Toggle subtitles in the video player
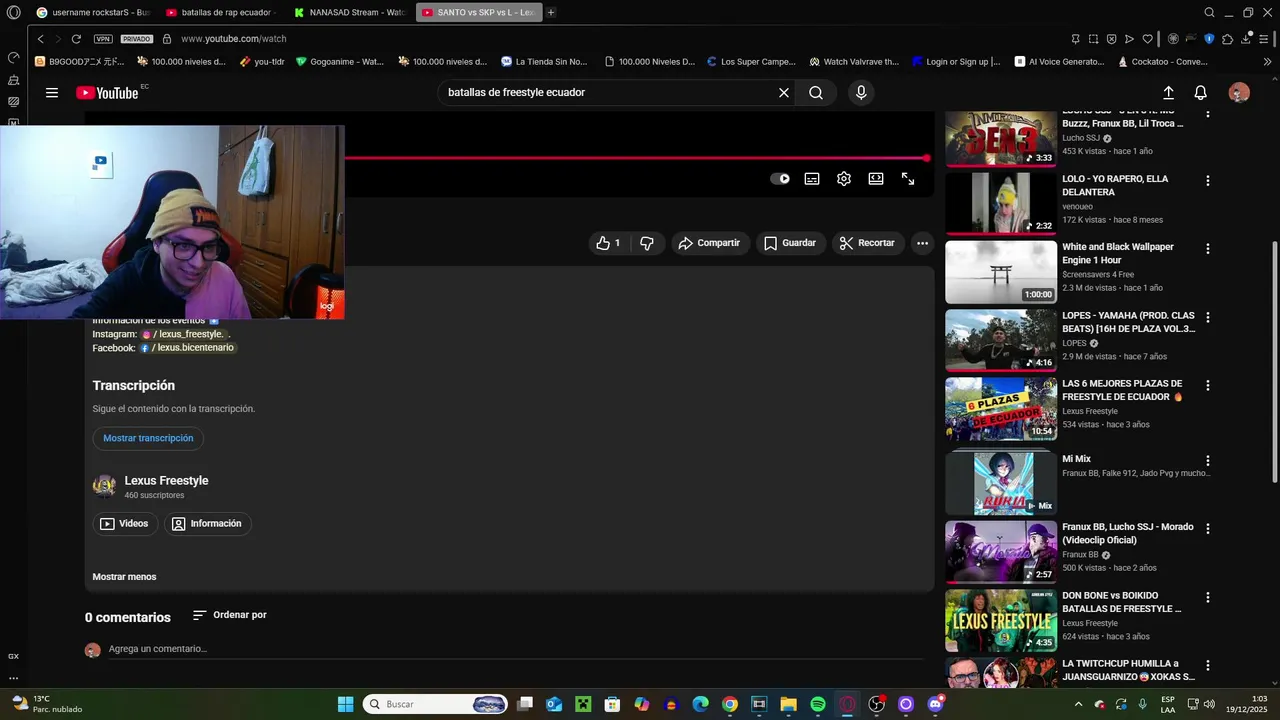 coord(812,179)
